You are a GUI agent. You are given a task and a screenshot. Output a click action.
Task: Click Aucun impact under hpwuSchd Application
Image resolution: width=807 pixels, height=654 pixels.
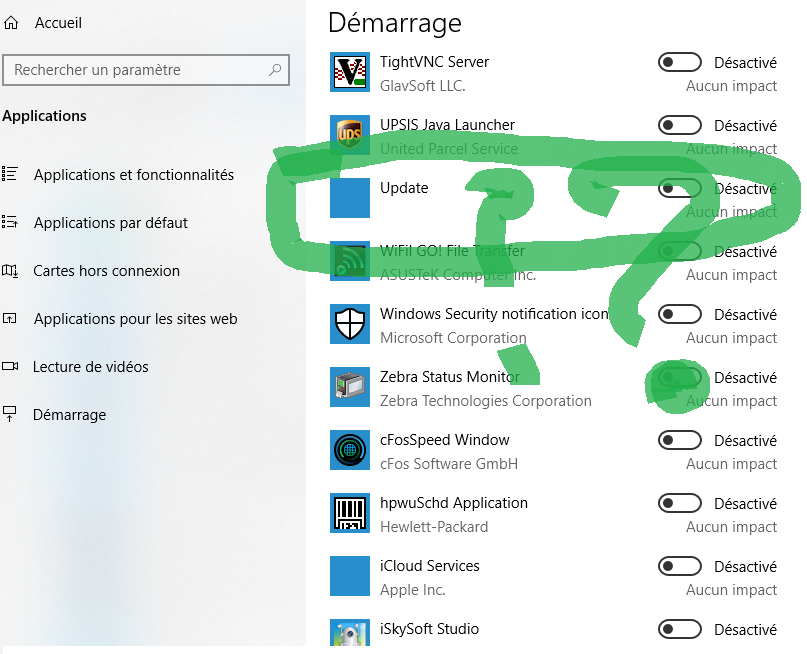coord(731,527)
